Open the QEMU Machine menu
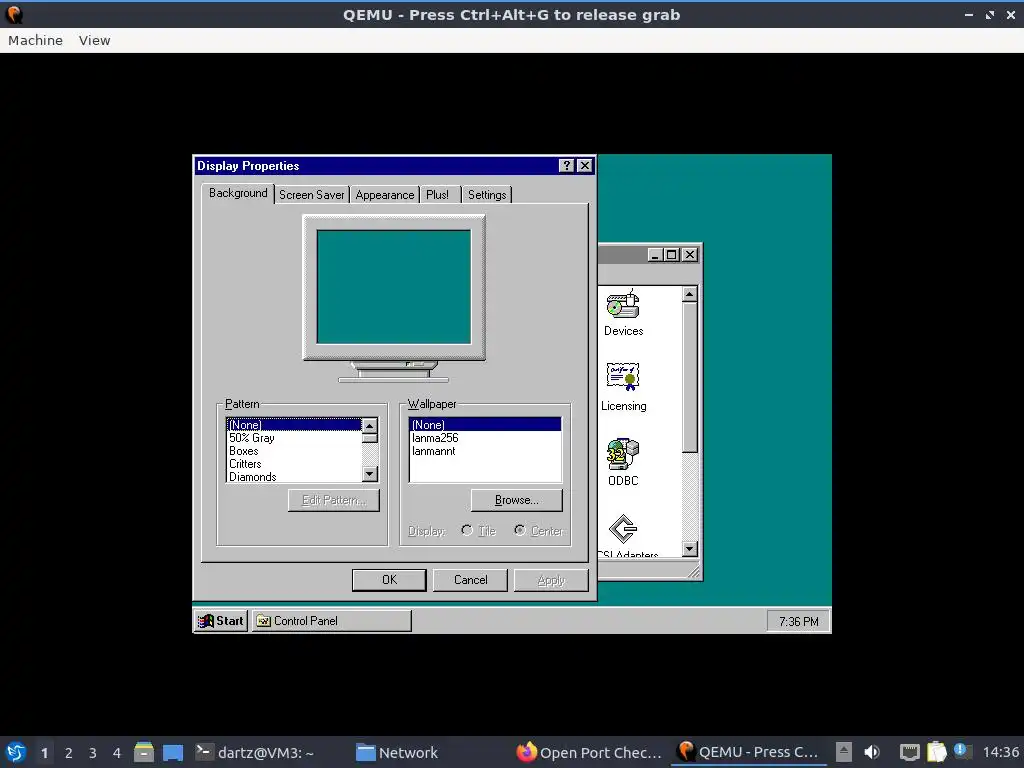This screenshot has width=1024, height=768. (35, 40)
